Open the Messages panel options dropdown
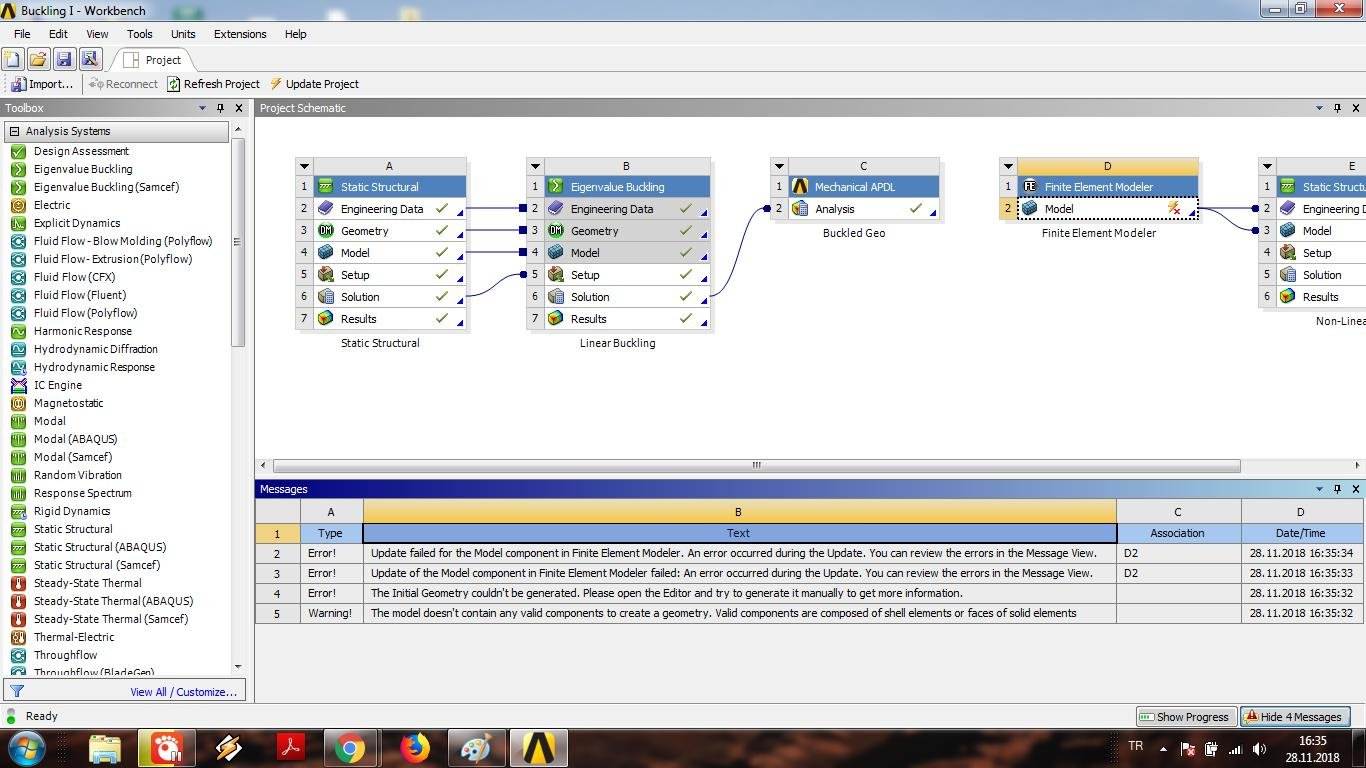Screen dimensions: 1366x768 point(1320,489)
